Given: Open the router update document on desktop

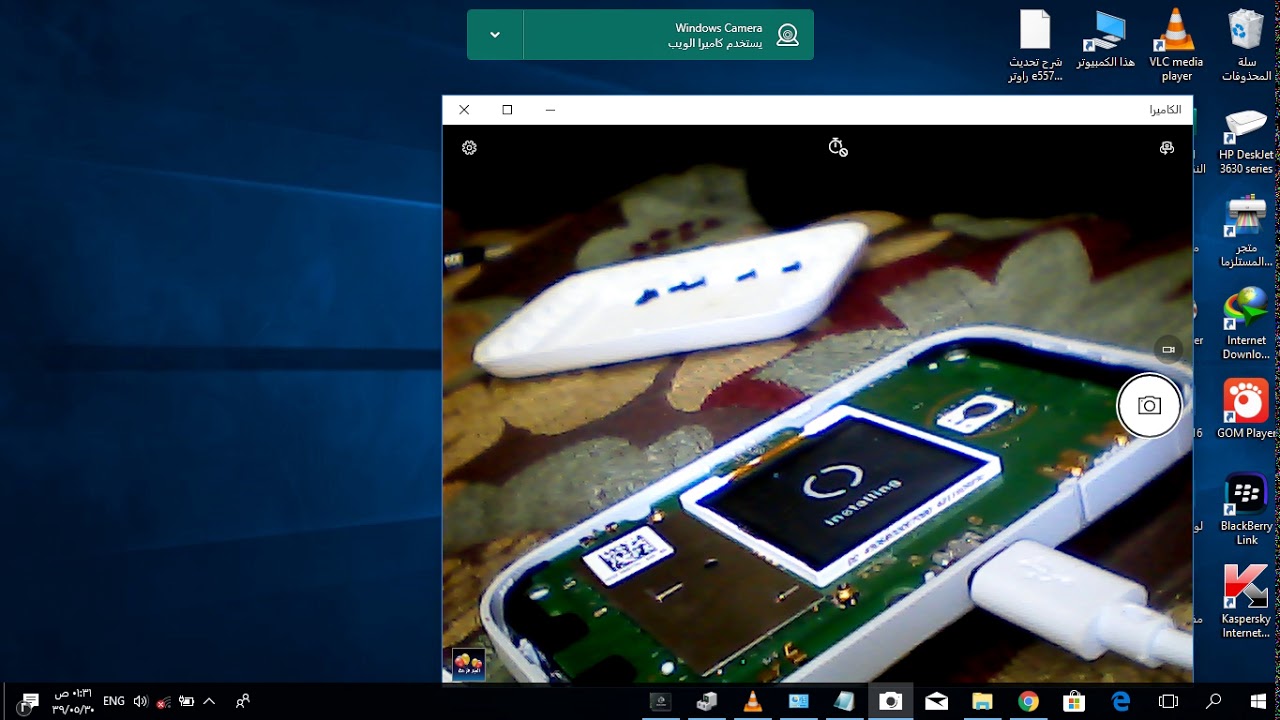Looking at the screenshot, I should pyautogui.click(x=1035, y=46).
